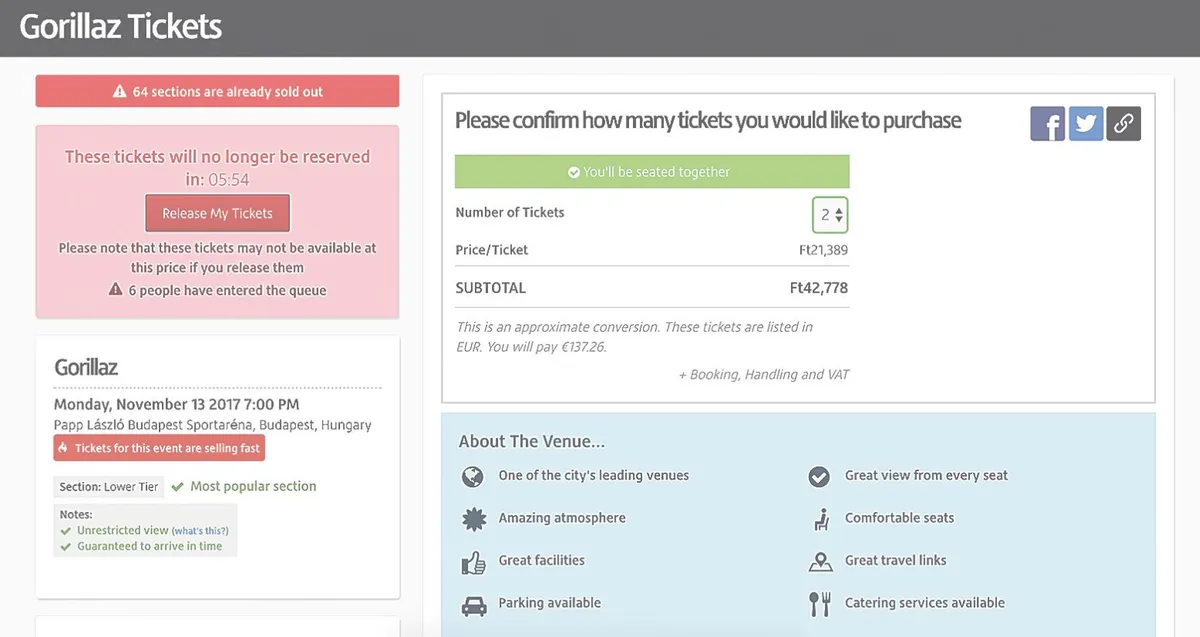Click the 64 sections sold out alert banner
The image size is (1200, 637).
217,91
